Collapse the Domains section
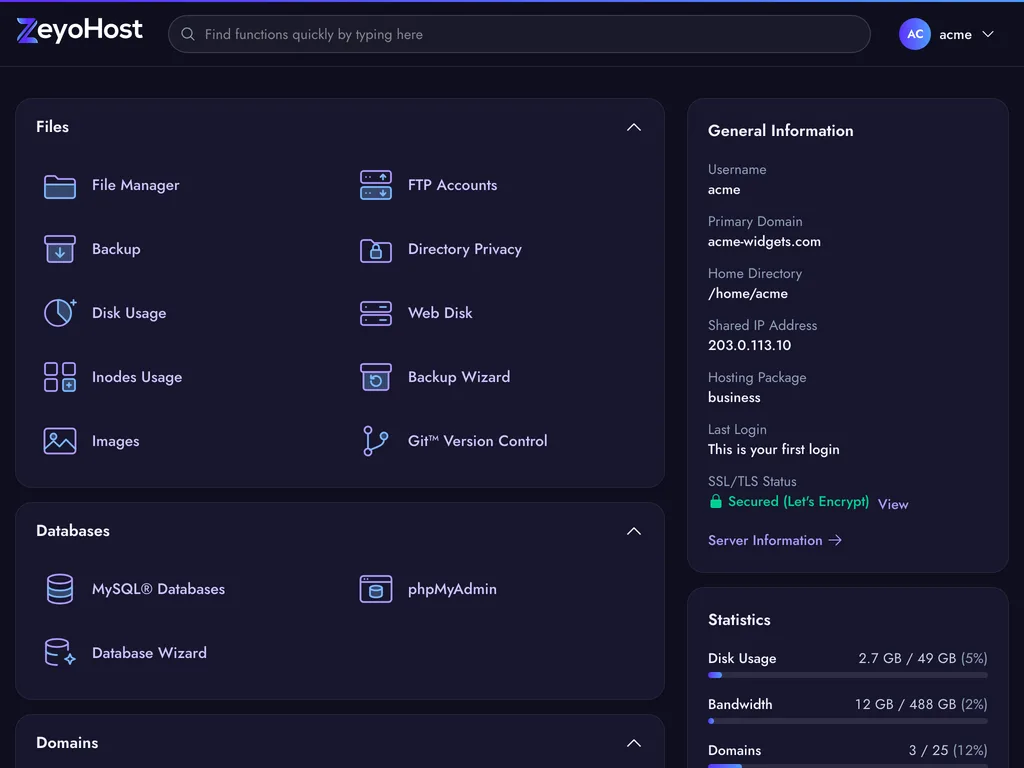Viewport: 1024px width, 768px height. (633, 743)
